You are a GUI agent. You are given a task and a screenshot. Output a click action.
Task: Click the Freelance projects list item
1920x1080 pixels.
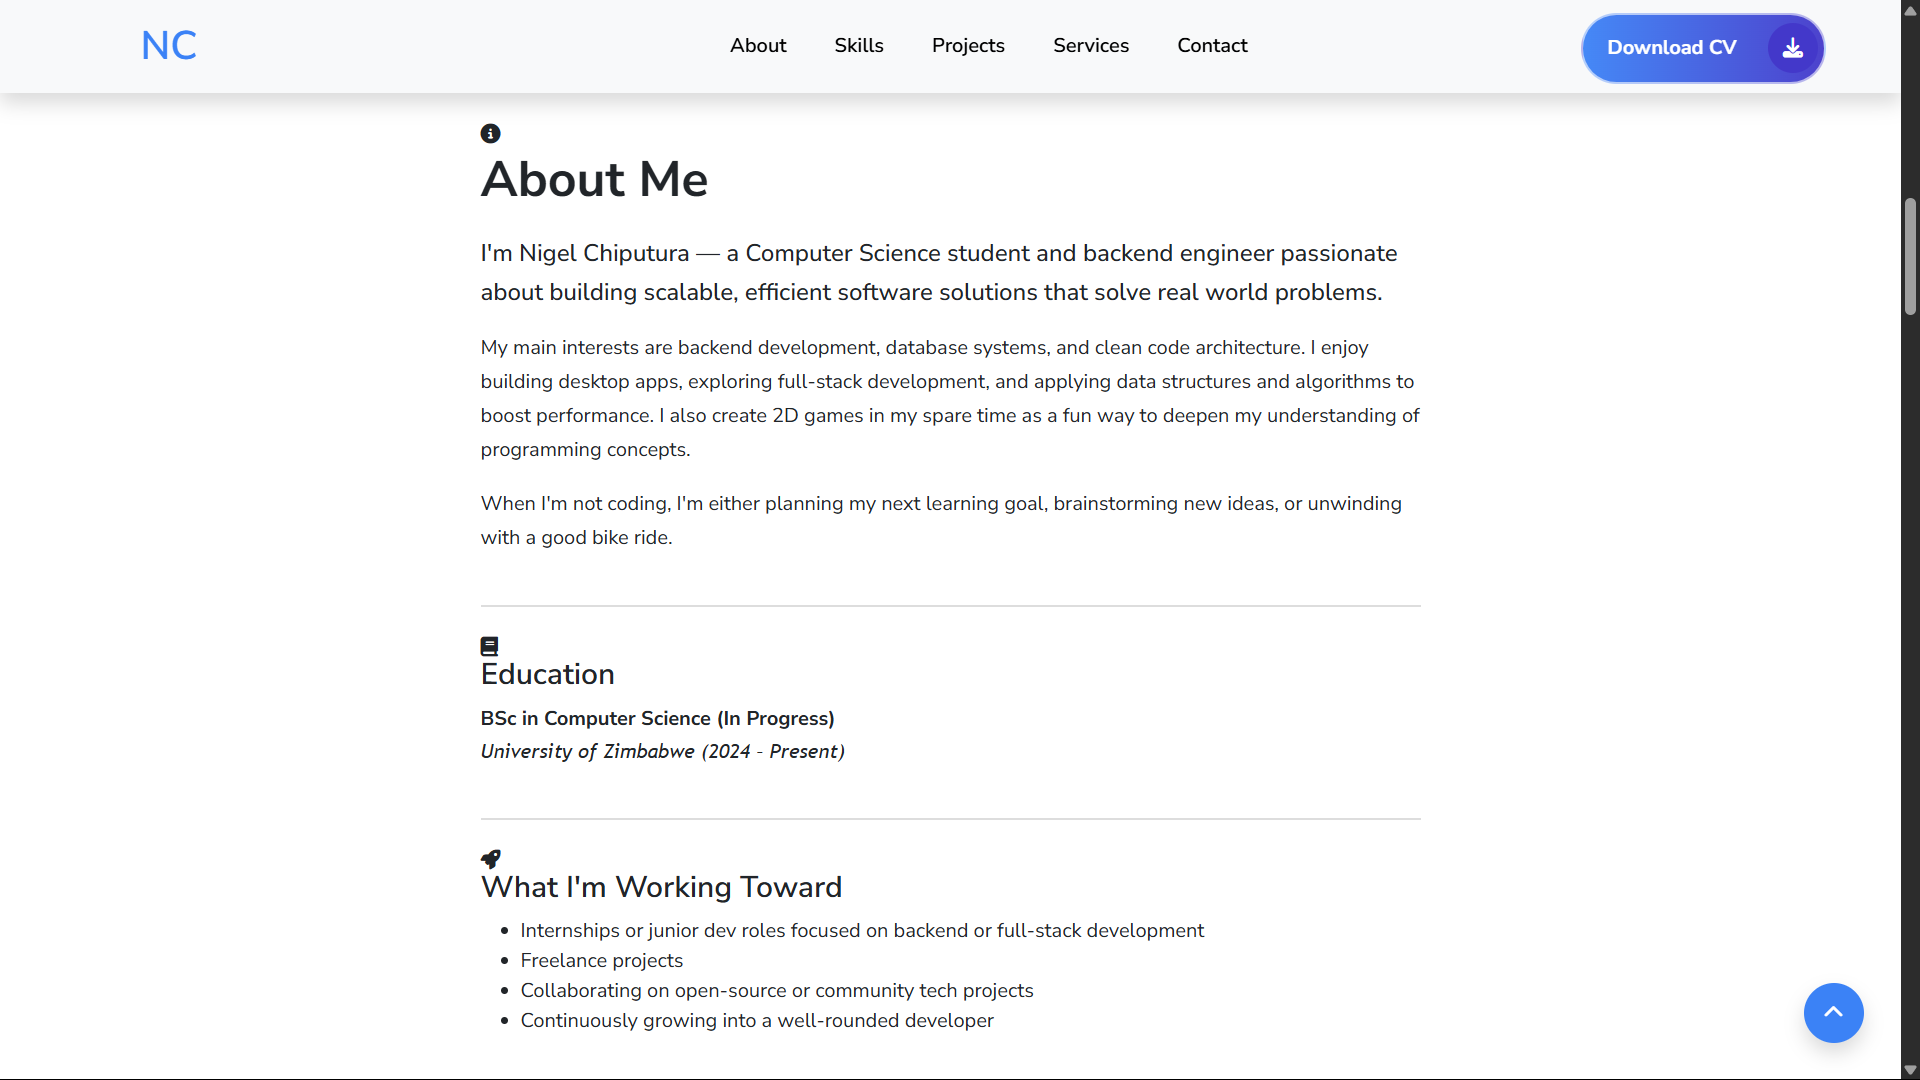(601, 961)
